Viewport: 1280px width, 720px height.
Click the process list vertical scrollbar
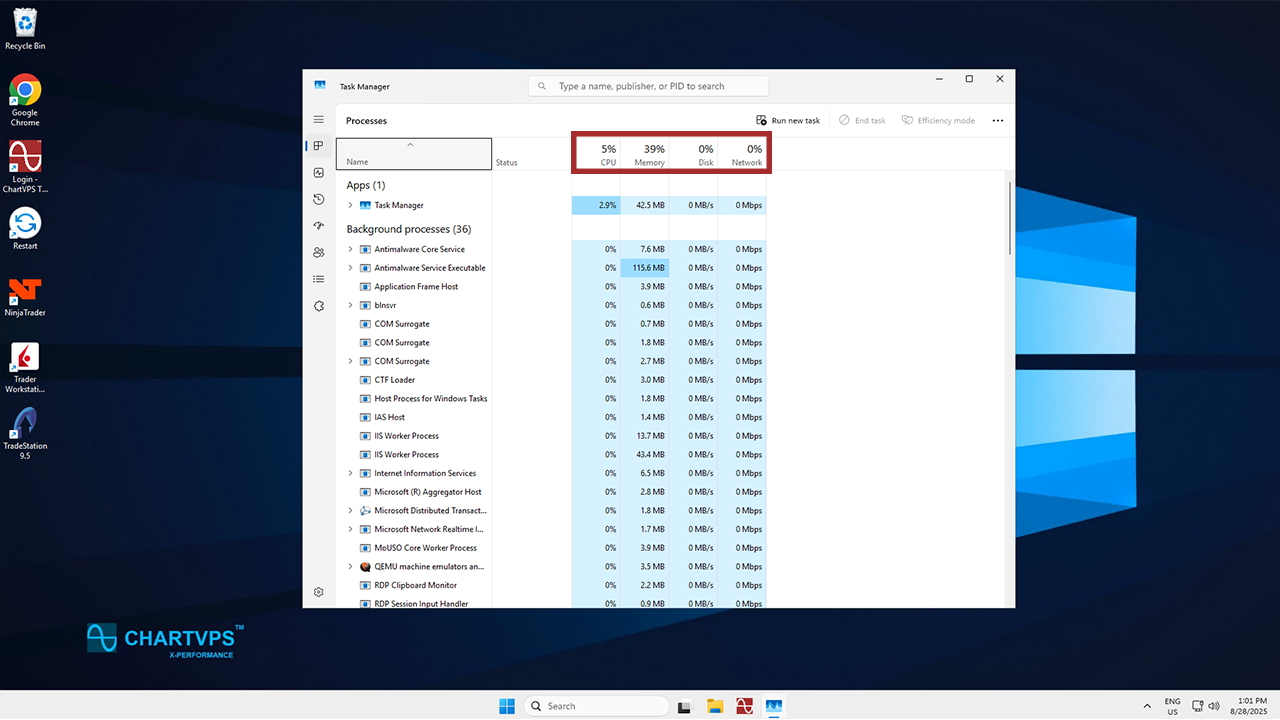click(1010, 218)
